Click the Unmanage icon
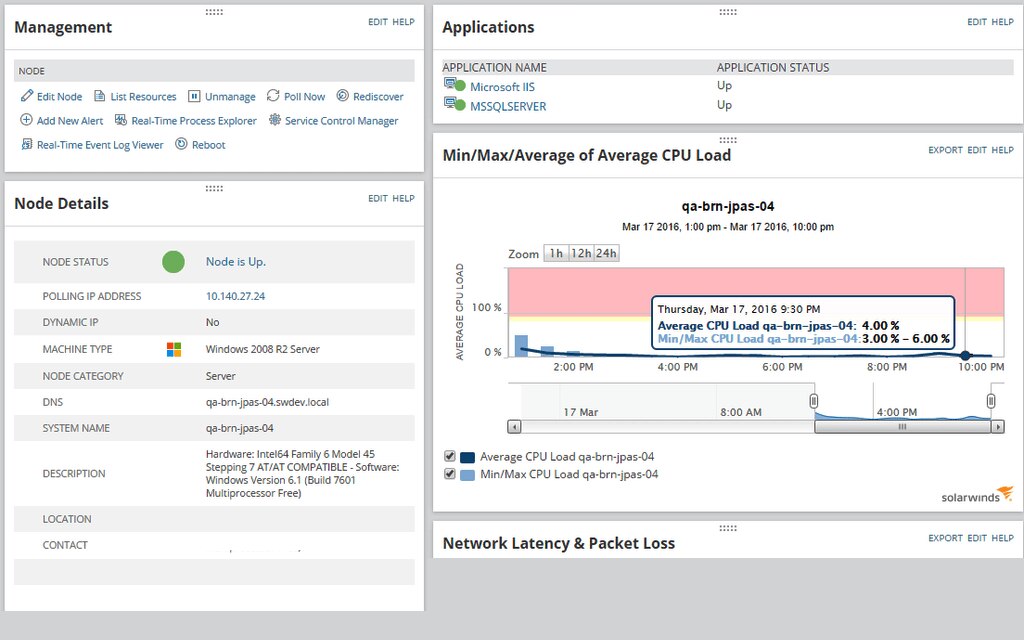The width and height of the screenshot is (1024, 640). 194,97
